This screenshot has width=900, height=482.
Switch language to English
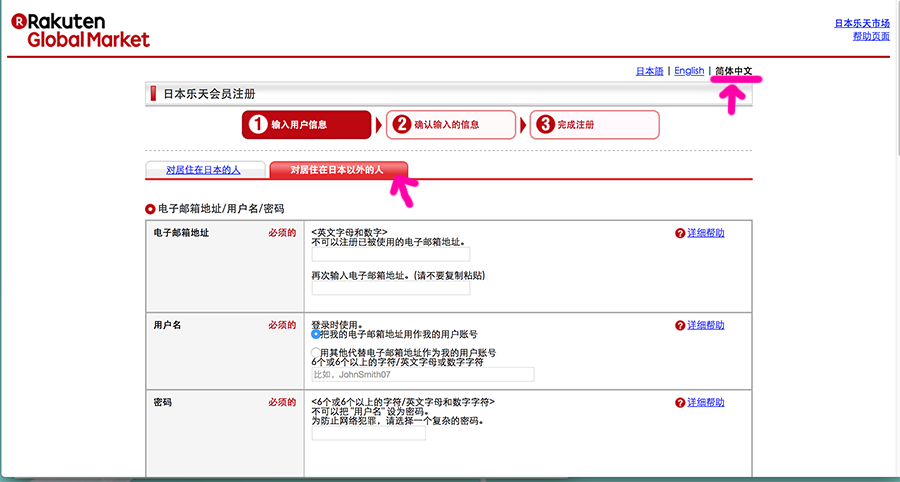pyautogui.click(x=689, y=71)
